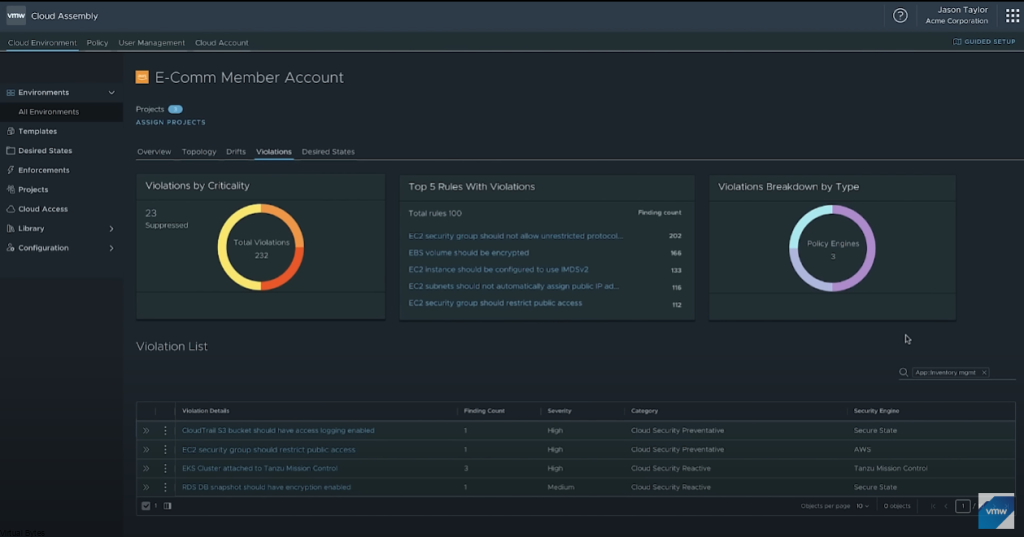Expand the Library sidebar chevron

111,229
